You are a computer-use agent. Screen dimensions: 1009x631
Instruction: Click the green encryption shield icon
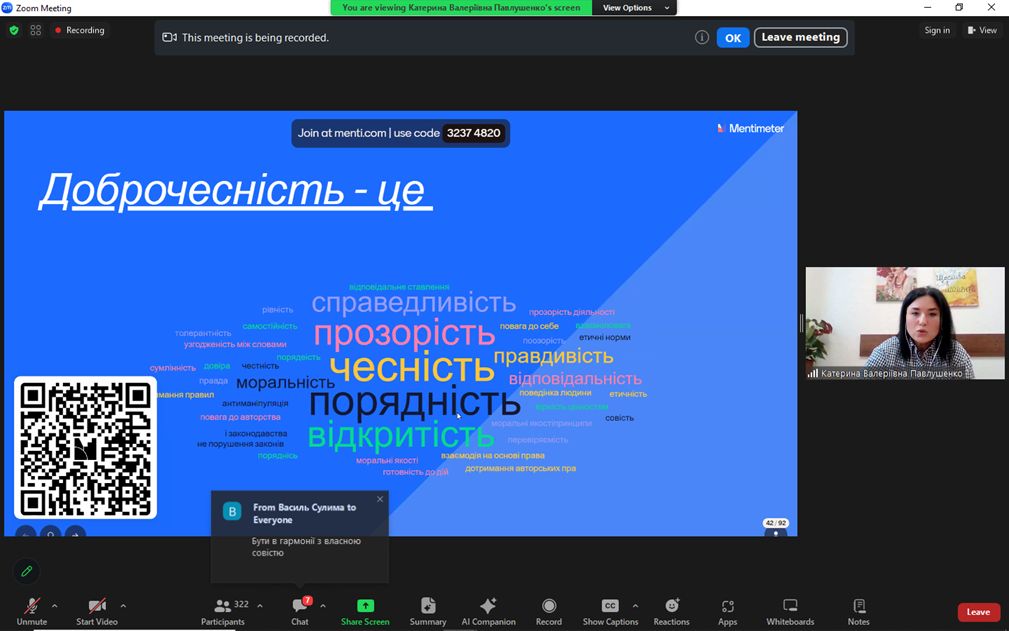(14, 30)
